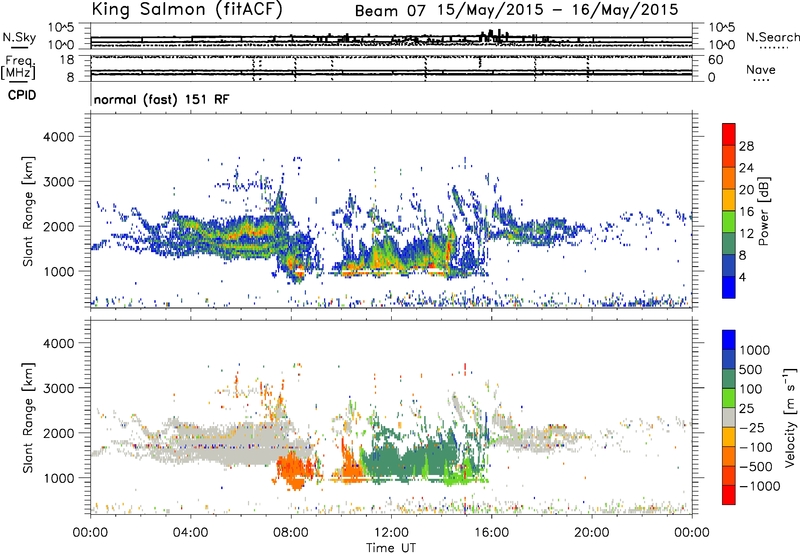Select the normal (fast) 151 RF text
This screenshot has height=554, width=800.
coord(161,99)
